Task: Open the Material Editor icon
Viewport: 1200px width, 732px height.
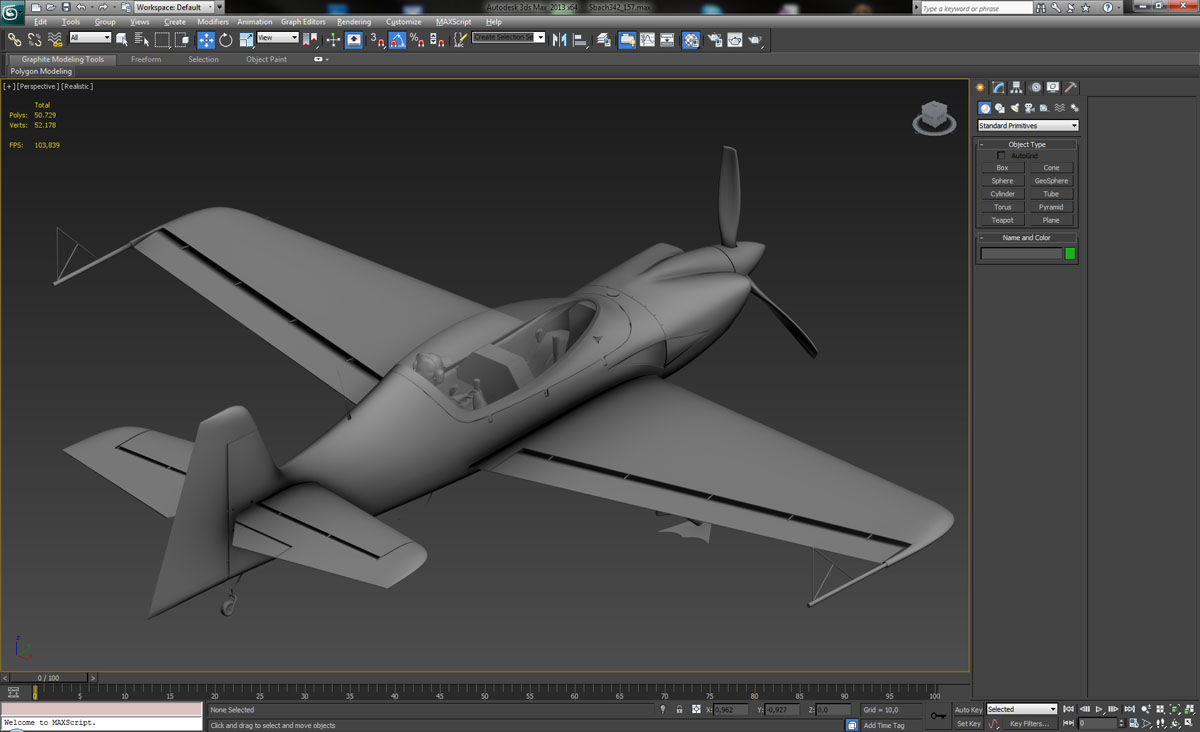Action: click(x=691, y=40)
